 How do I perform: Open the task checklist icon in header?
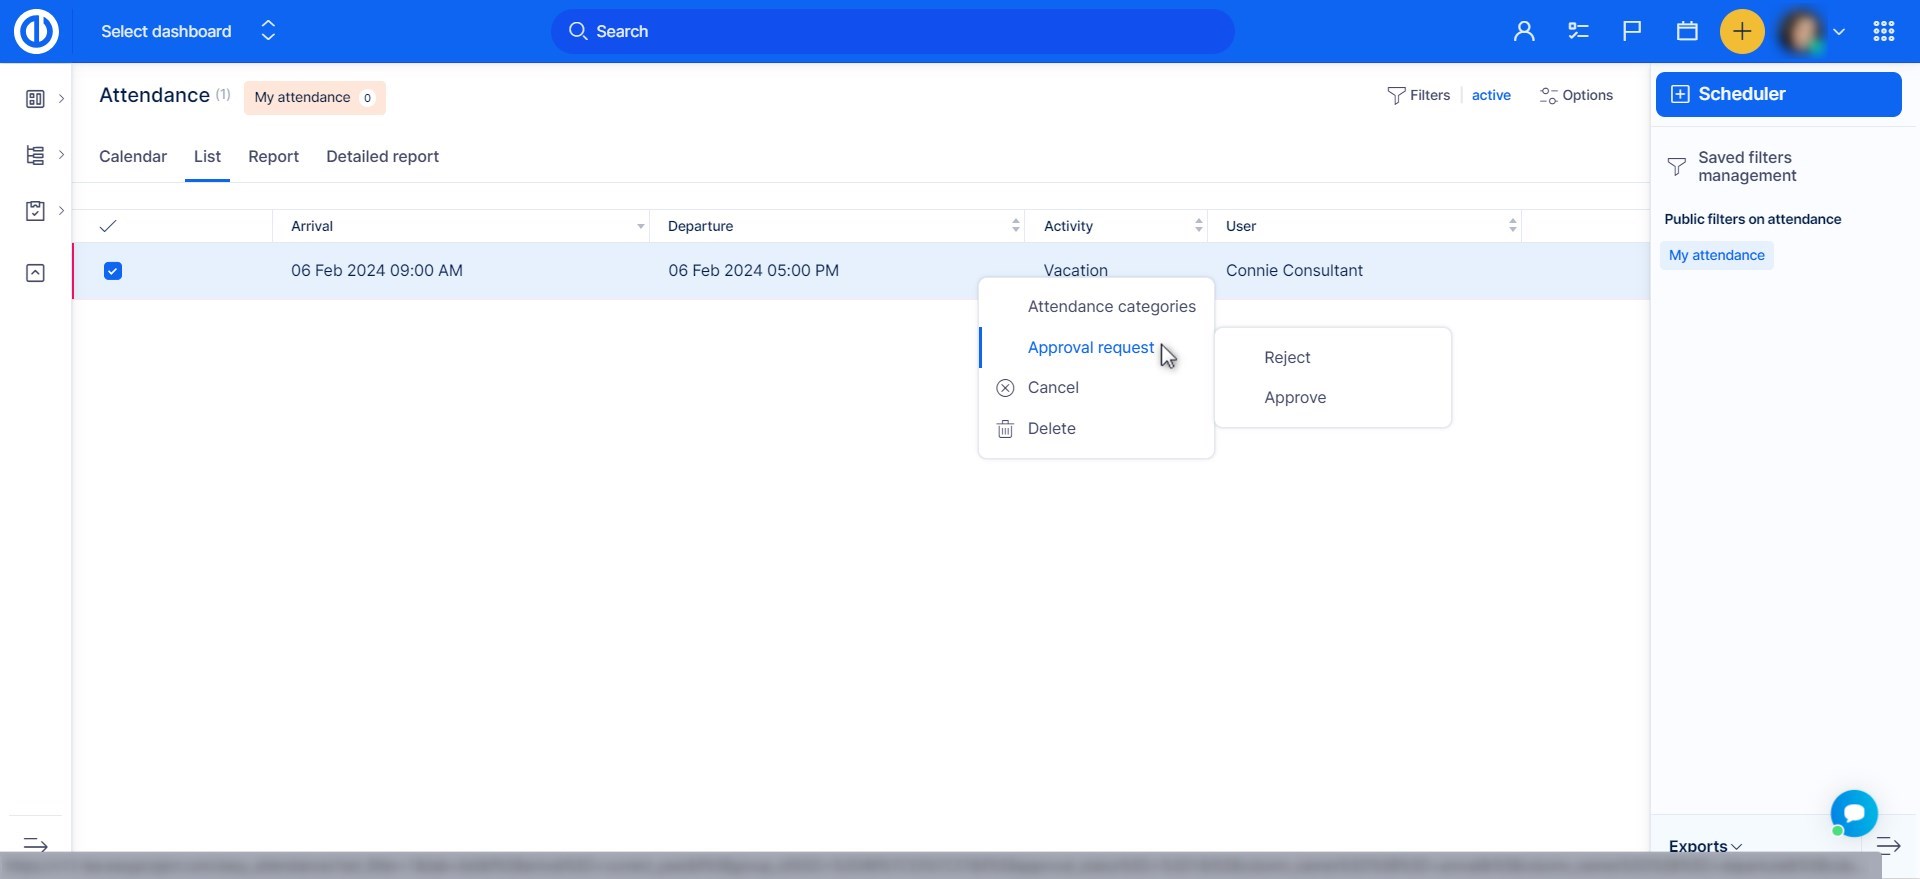(x=1578, y=32)
